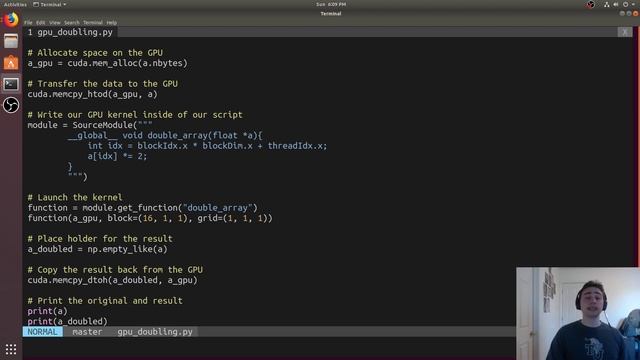Click the 'function(a_gpu, block=' line
Image resolution: width=640 pixels, height=360 pixels.
150,218
